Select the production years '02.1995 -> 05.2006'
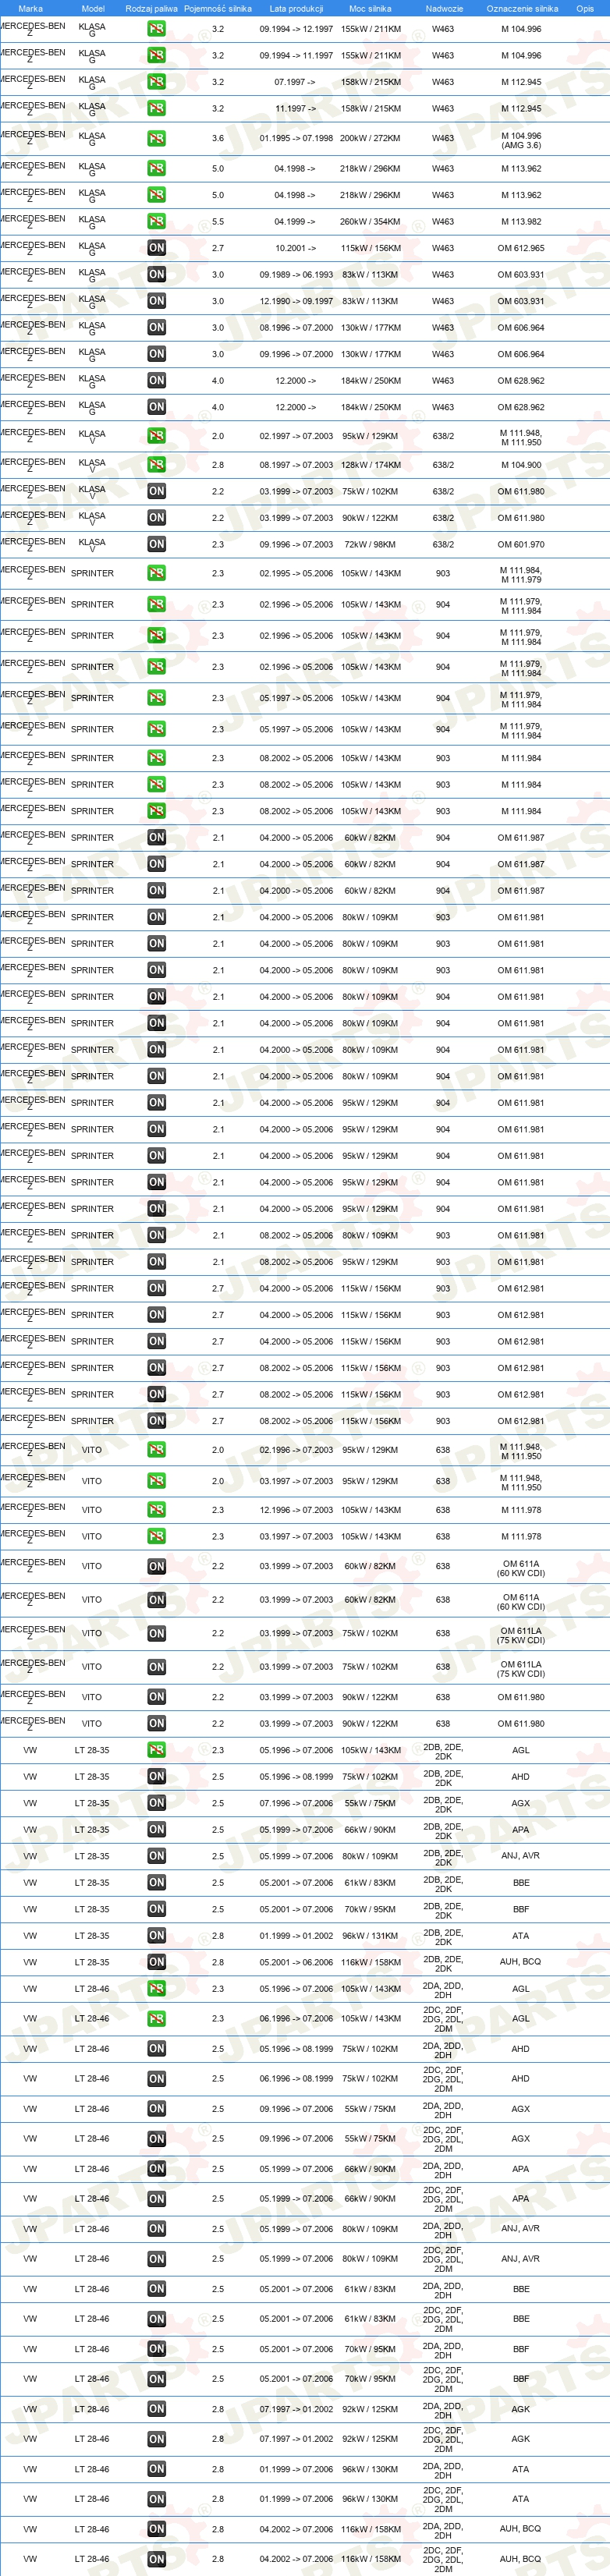610x2576 pixels. click(x=296, y=574)
